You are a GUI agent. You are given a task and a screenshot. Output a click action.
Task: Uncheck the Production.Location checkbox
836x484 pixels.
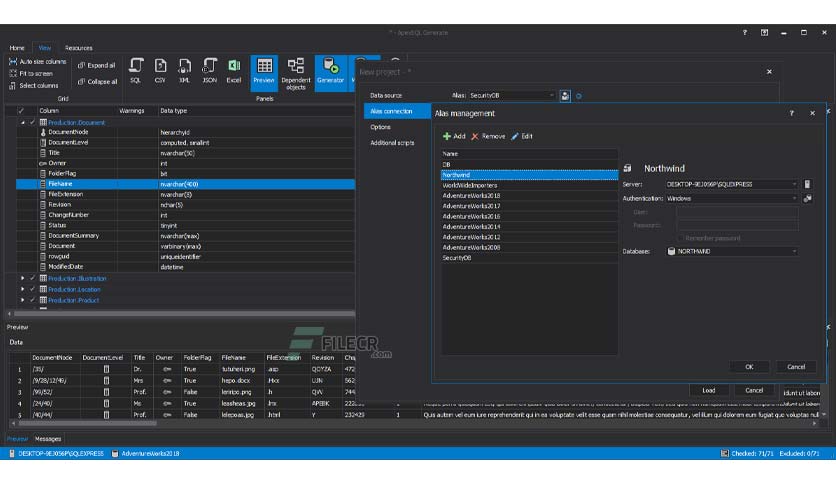tap(33, 289)
